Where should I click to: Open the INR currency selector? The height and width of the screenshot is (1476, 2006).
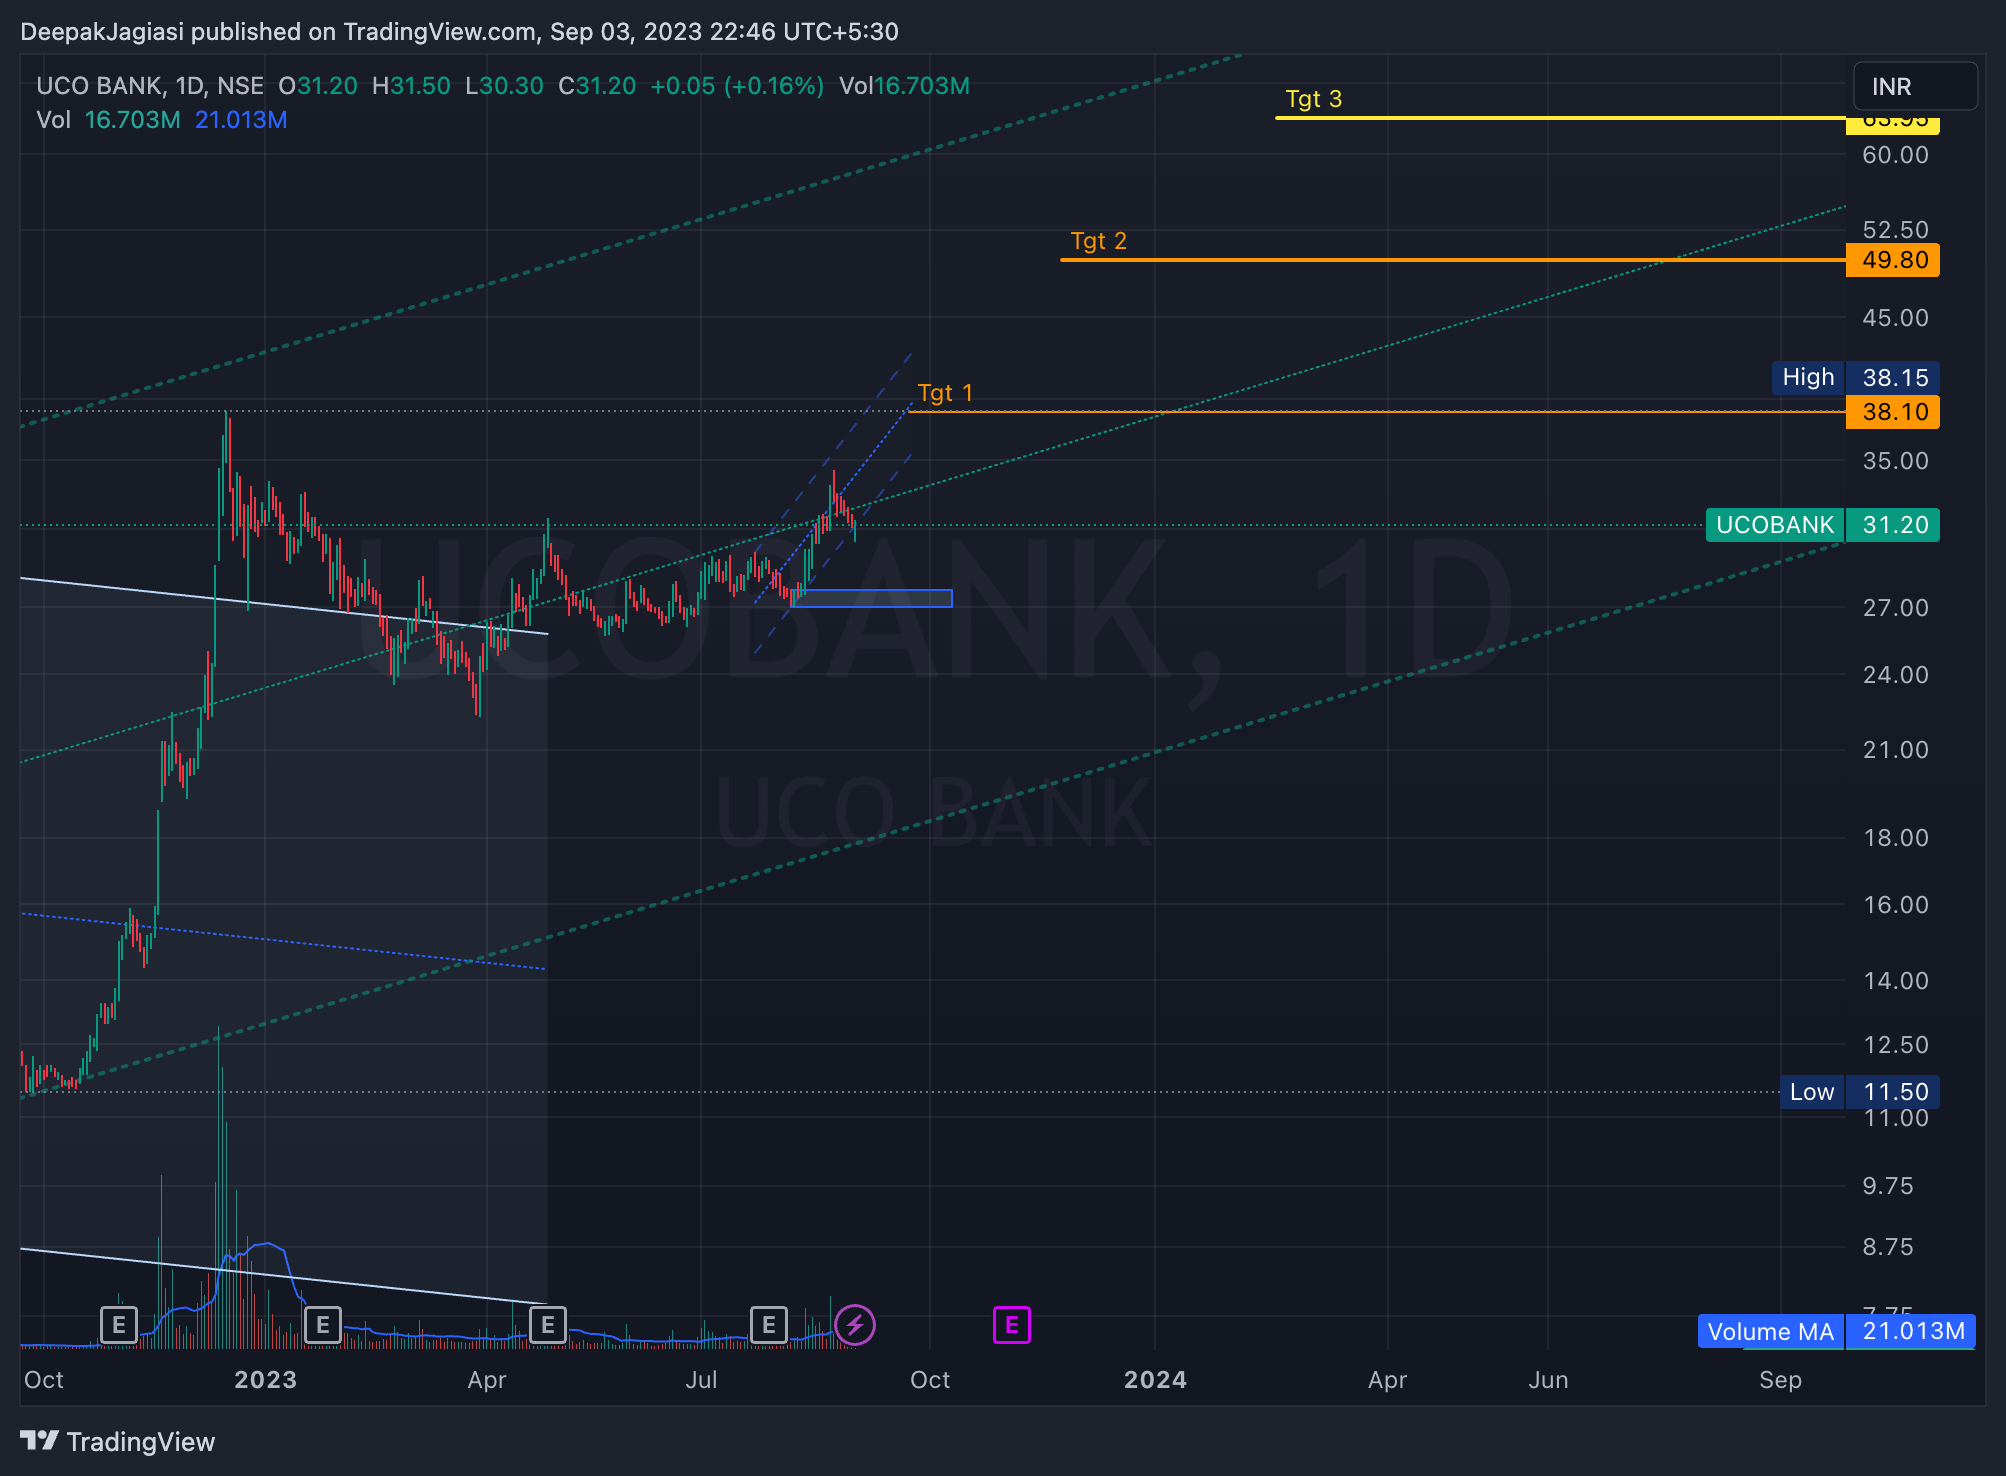[x=1915, y=86]
